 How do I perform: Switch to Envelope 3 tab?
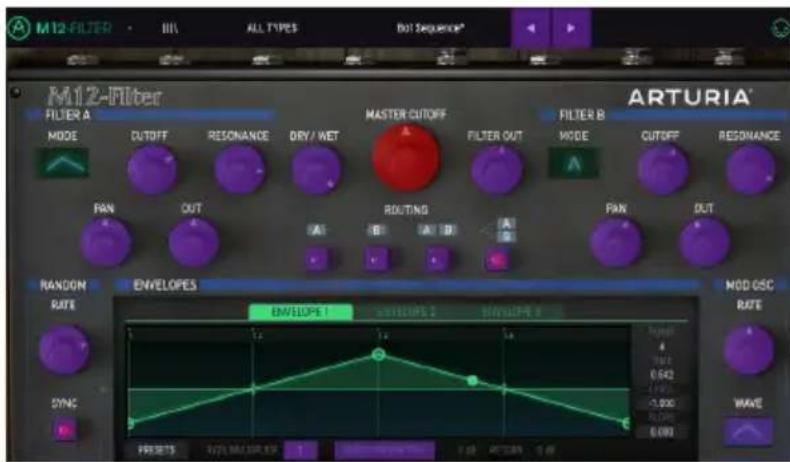tap(510, 312)
